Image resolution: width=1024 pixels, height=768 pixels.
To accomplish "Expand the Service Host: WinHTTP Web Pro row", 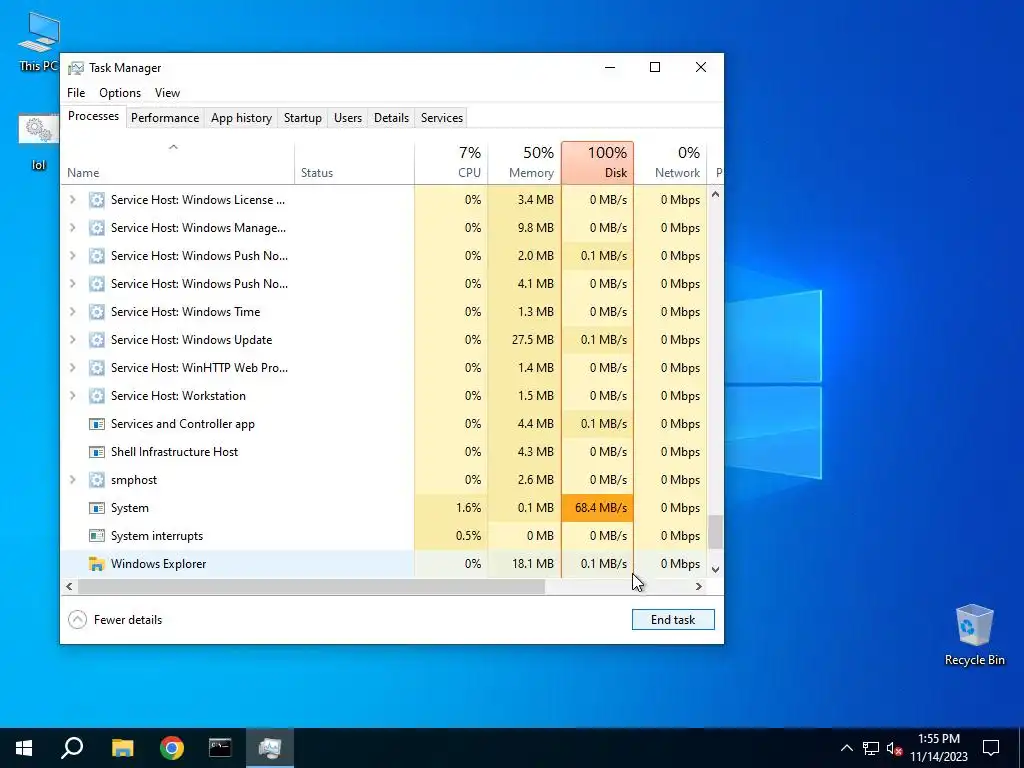I will (x=72, y=368).
